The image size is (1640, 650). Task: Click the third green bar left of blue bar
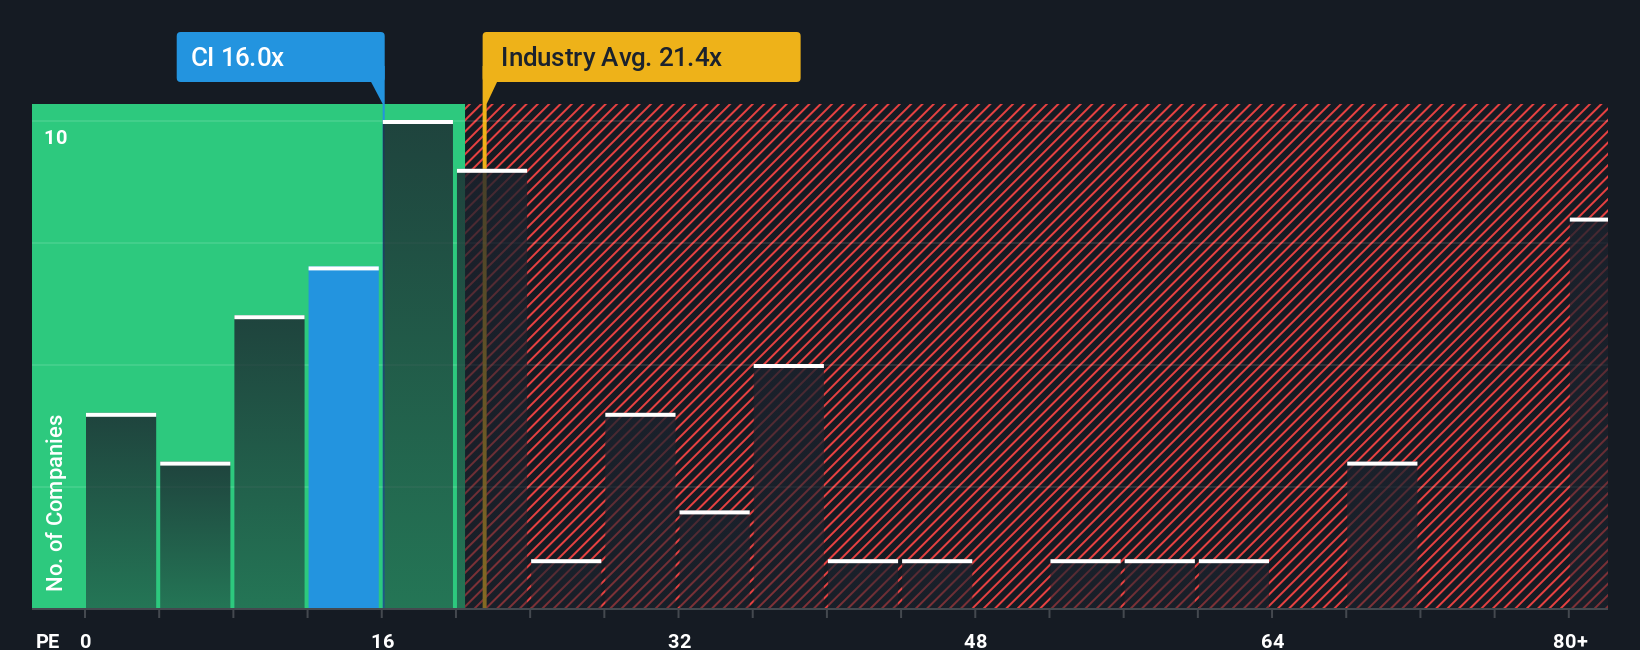(x=121, y=511)
